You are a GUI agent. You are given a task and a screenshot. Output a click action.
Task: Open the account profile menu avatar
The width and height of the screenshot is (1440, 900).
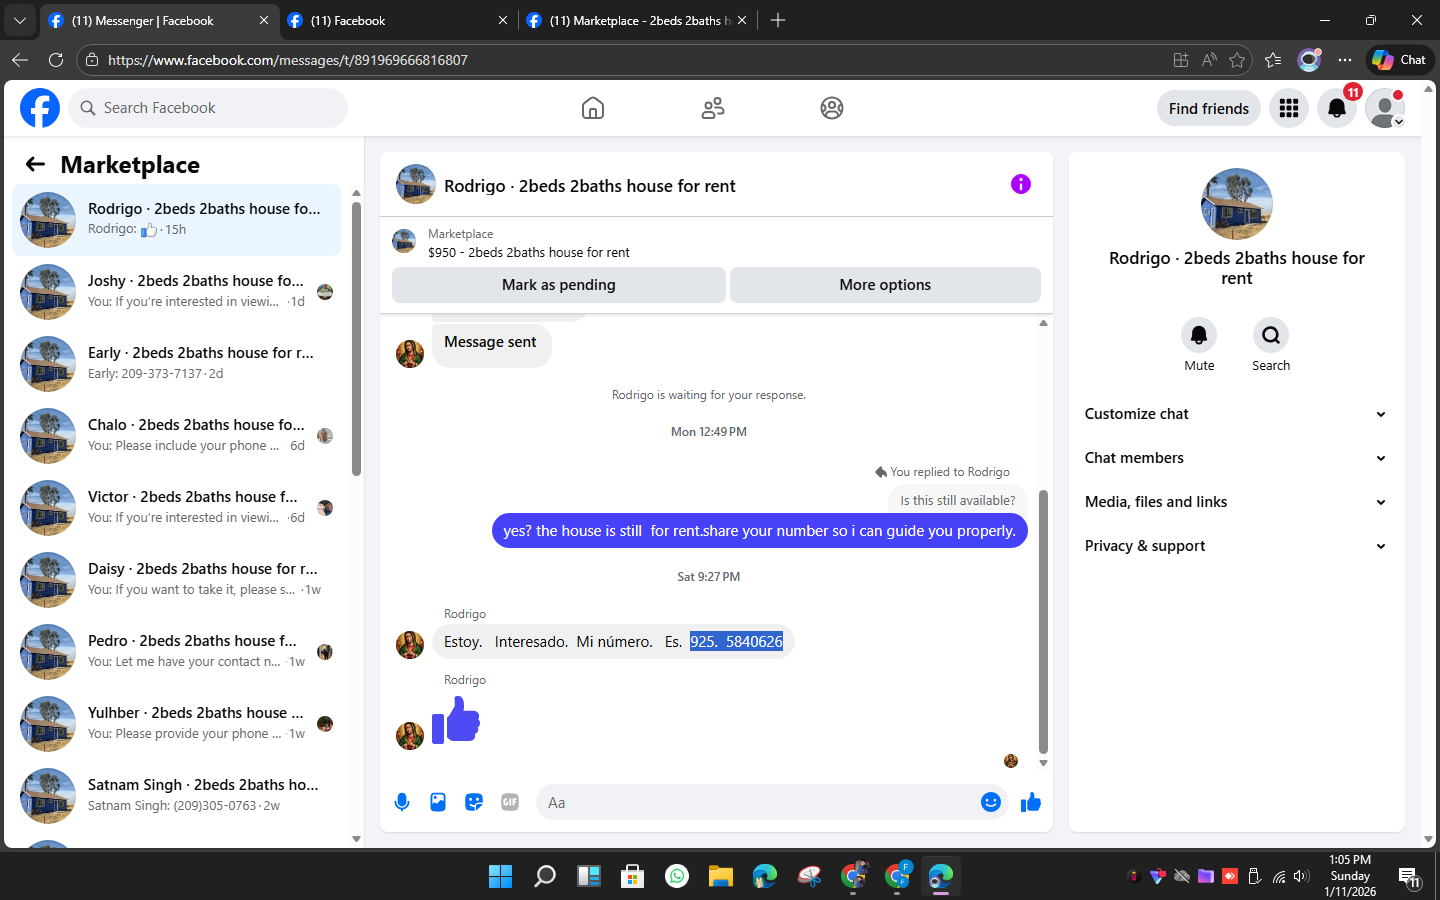[x=1385, y=108]
